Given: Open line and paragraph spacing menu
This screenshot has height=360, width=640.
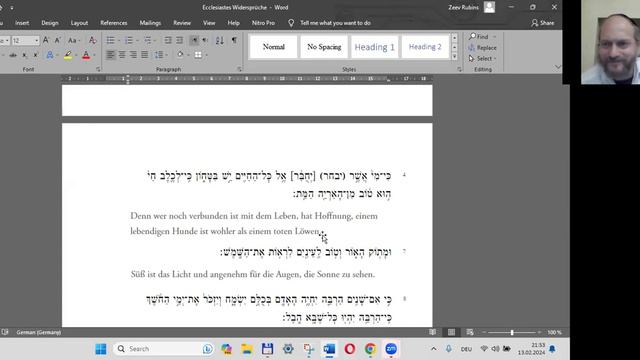Looking at the screenshot, I should pos(159,55).
